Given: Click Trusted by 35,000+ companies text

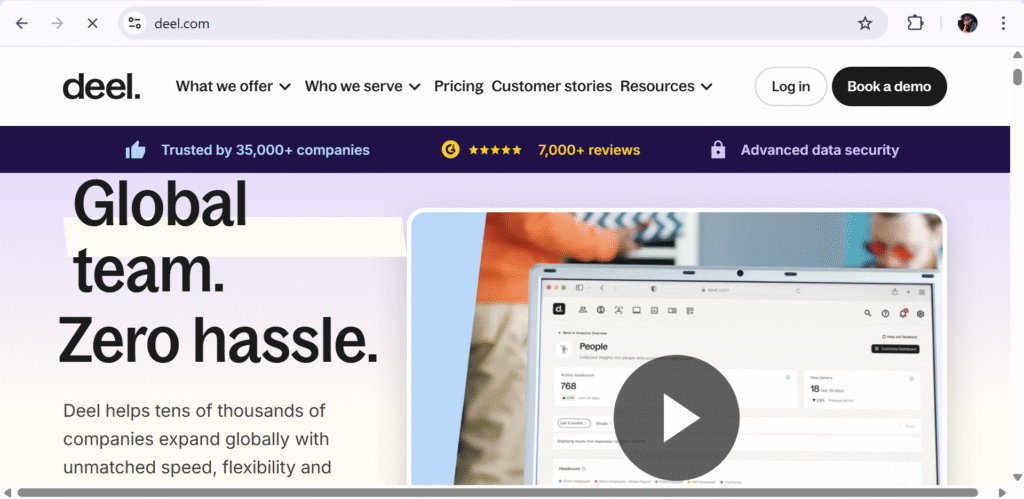Looking at the screenshot, I should pos(265,150).
